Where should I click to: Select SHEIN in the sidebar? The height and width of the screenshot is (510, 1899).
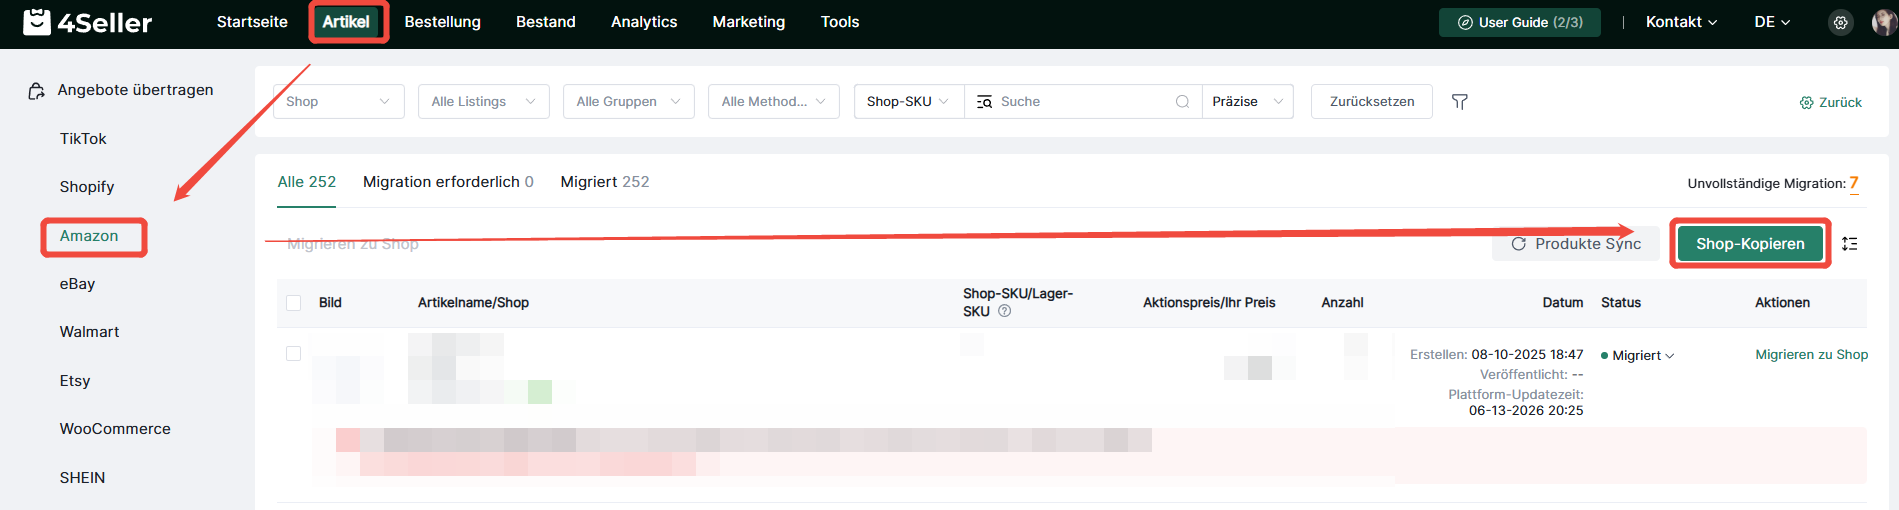(82, 478)
